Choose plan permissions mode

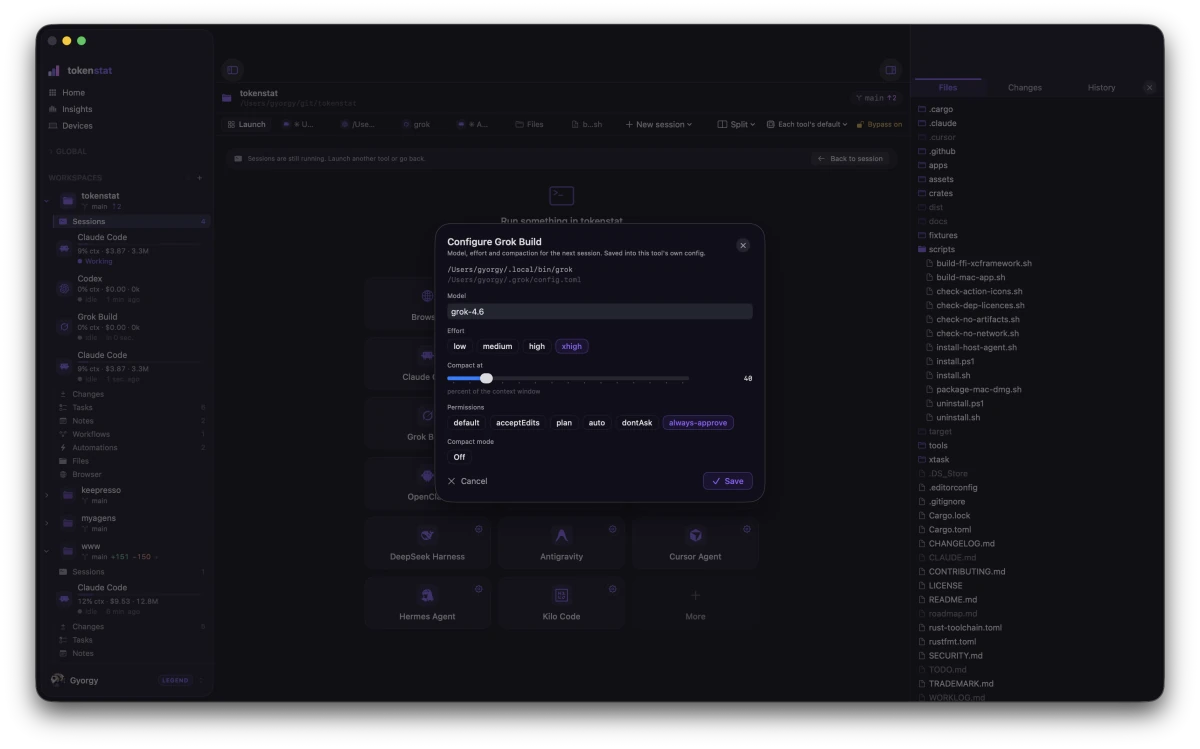564,423
